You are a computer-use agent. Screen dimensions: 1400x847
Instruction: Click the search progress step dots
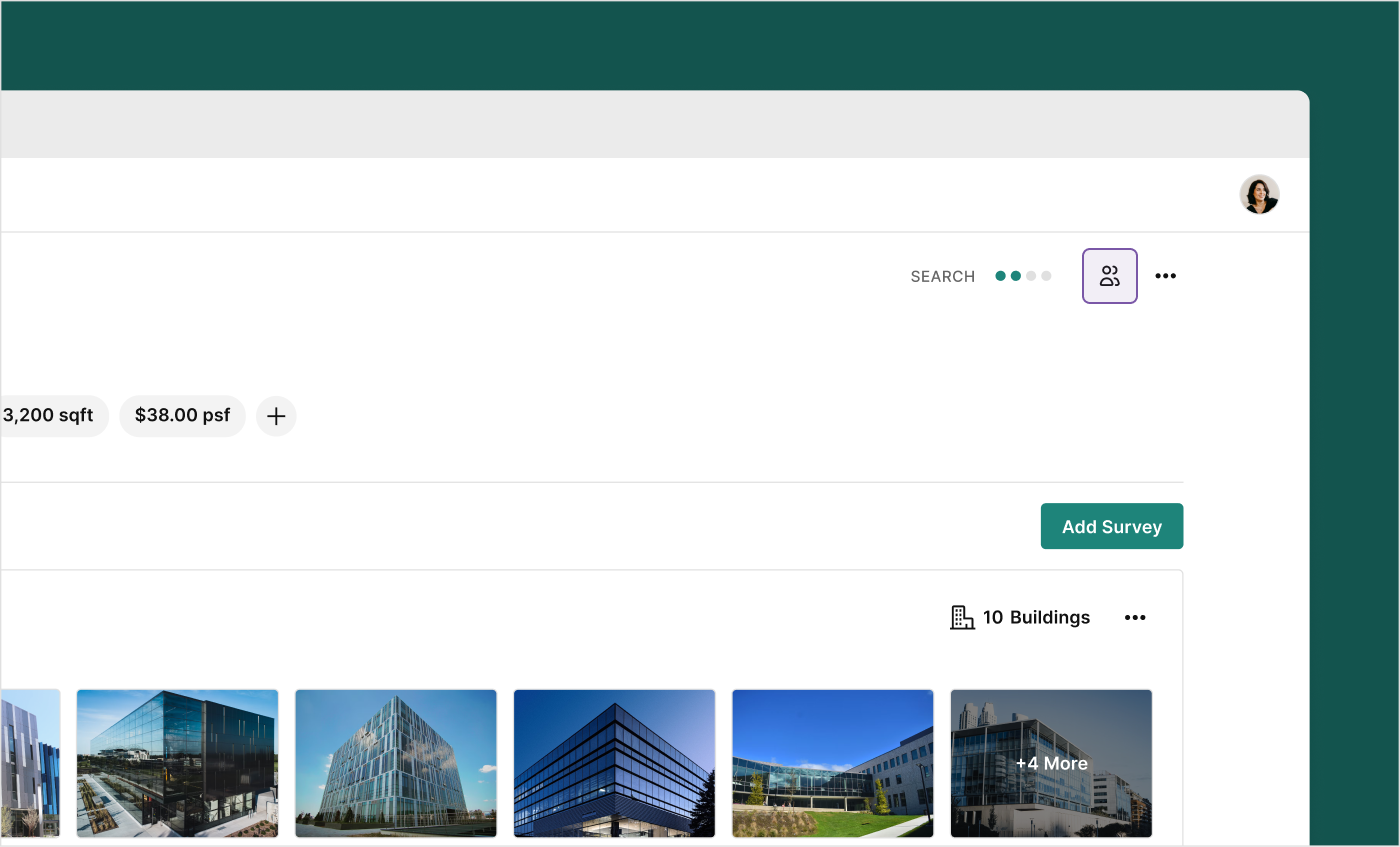[1023, 276]
